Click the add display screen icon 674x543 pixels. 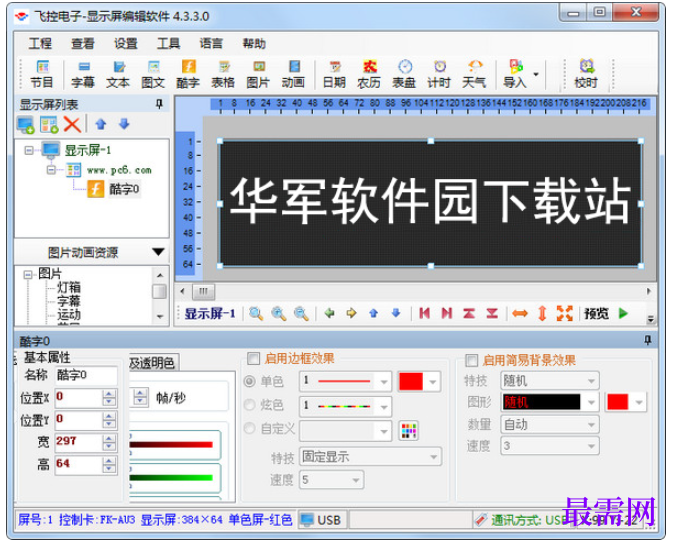tap(25, 125)
